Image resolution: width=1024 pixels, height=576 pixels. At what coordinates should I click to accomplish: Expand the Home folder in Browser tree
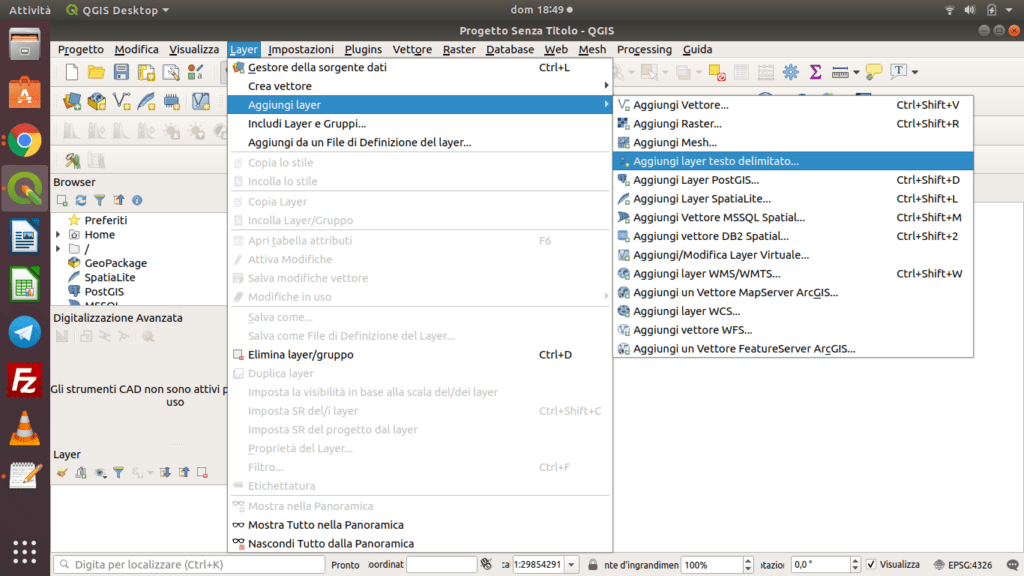click(x=58, y=235)
